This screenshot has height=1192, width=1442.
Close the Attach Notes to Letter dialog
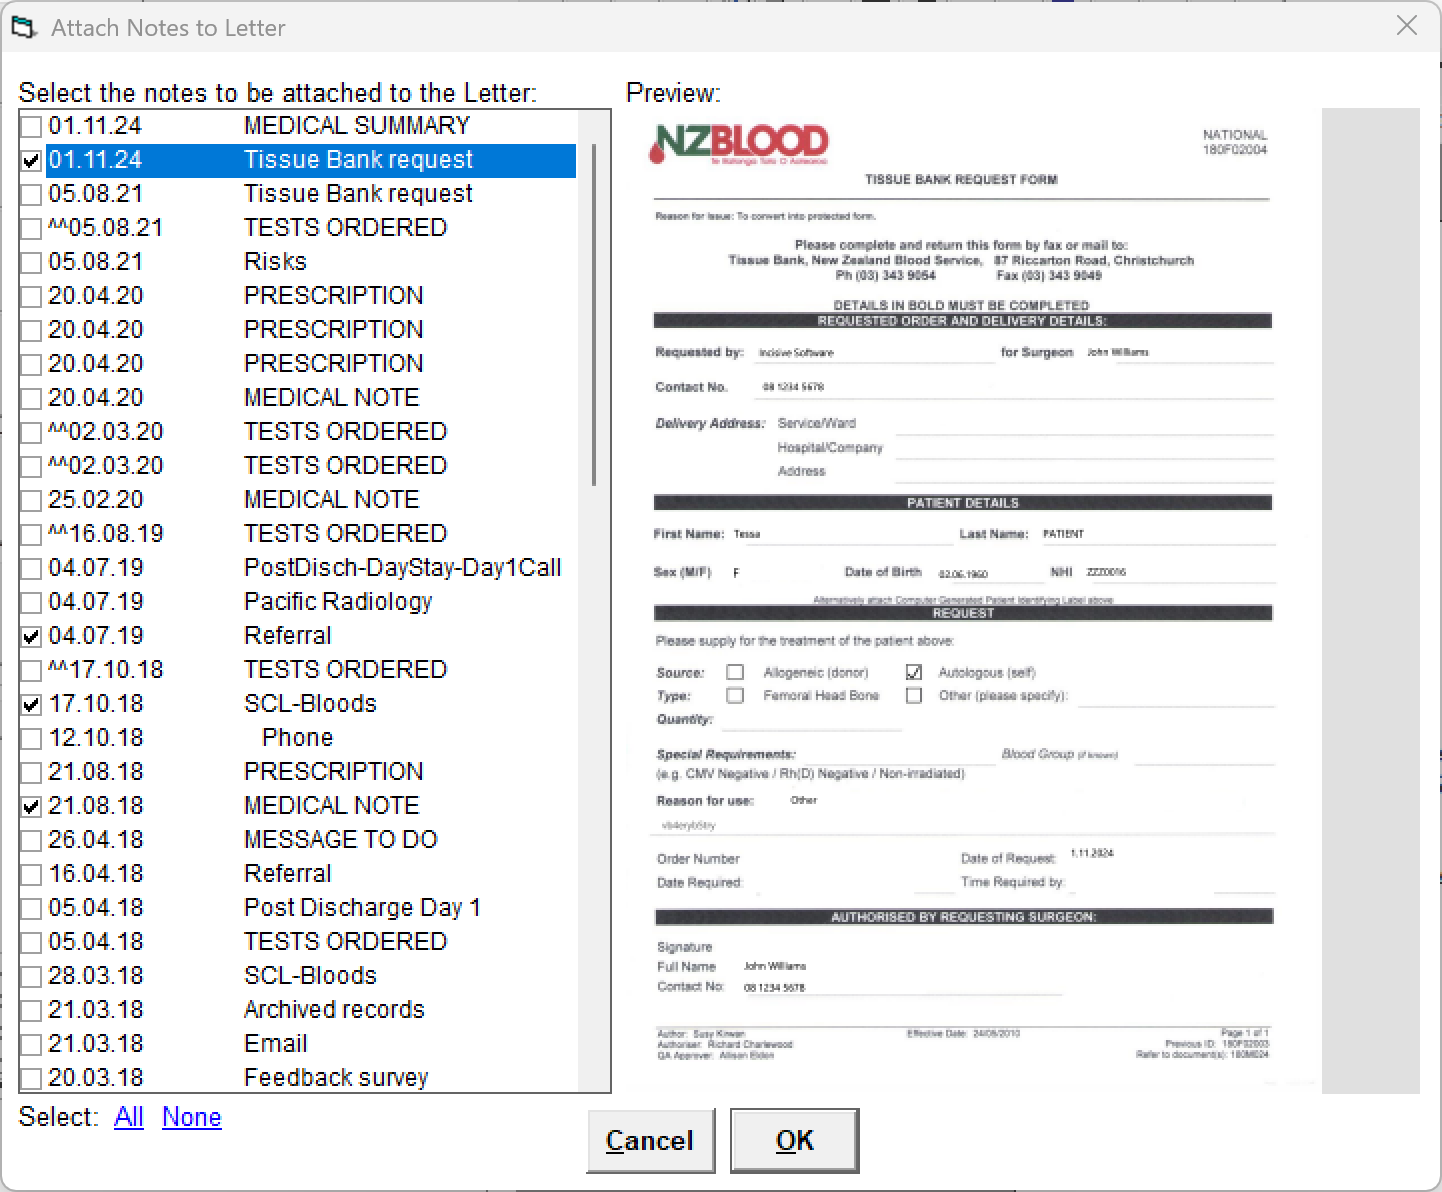point(1406,26)
